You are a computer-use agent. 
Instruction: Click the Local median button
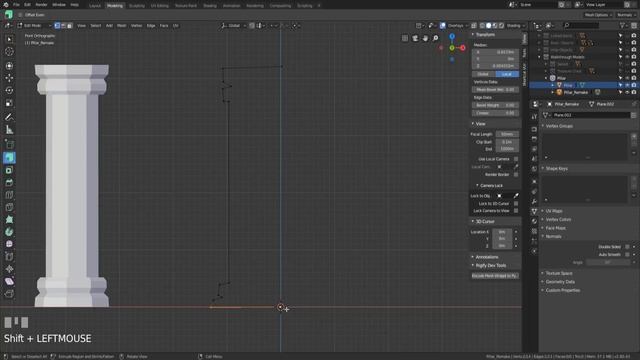[507, 74]
